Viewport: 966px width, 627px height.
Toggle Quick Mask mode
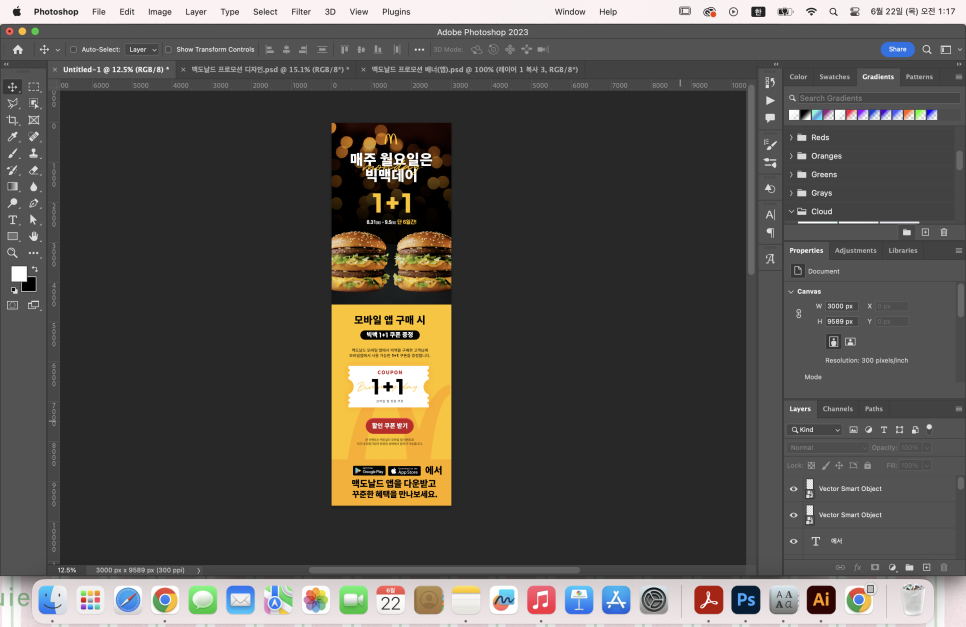[12, 305]
